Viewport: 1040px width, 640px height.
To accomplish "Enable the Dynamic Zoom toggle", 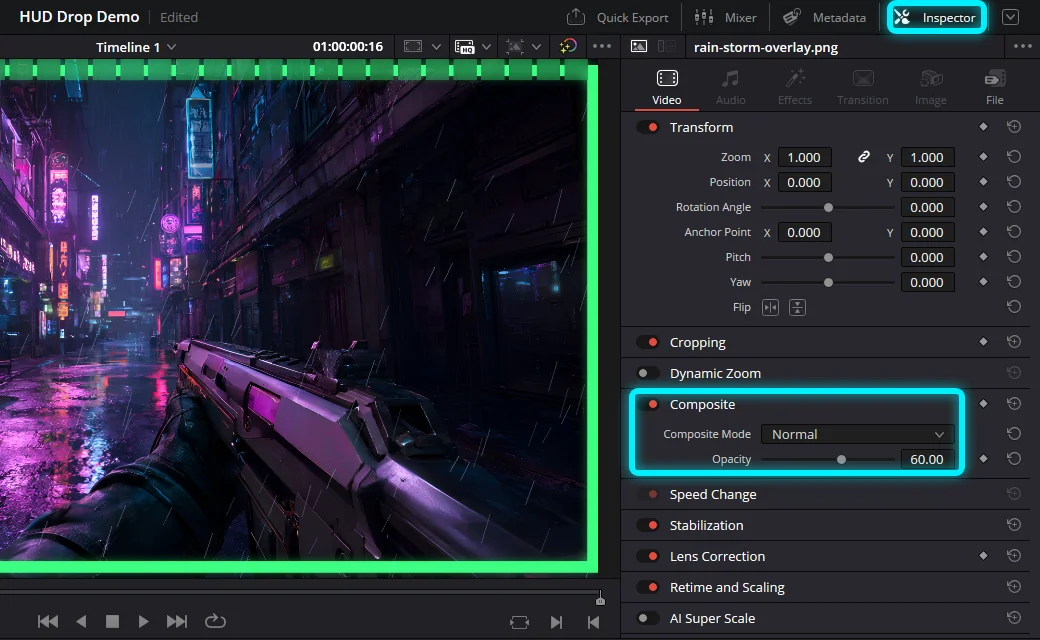I will [648, 373].
